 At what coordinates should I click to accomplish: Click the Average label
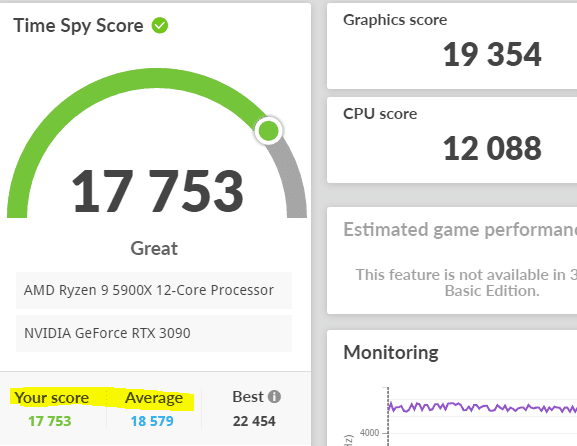click(154, 398)
